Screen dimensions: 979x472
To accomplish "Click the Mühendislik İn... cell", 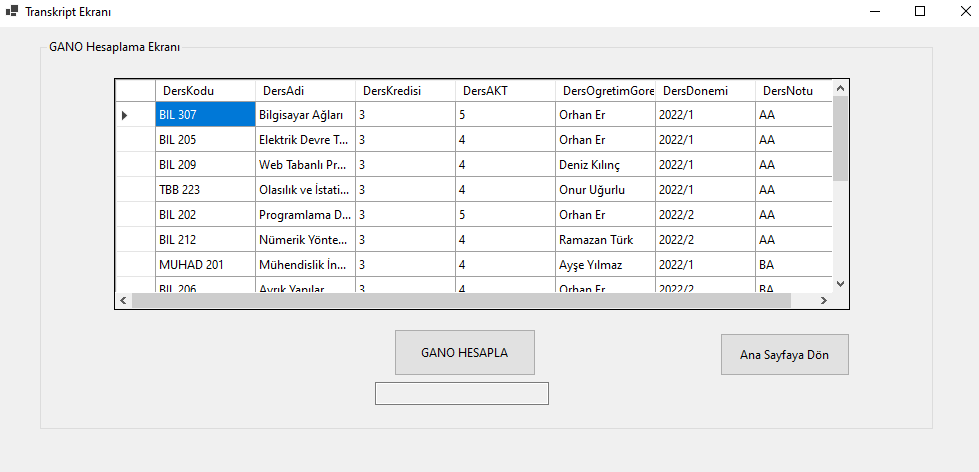I will [305, 264].
